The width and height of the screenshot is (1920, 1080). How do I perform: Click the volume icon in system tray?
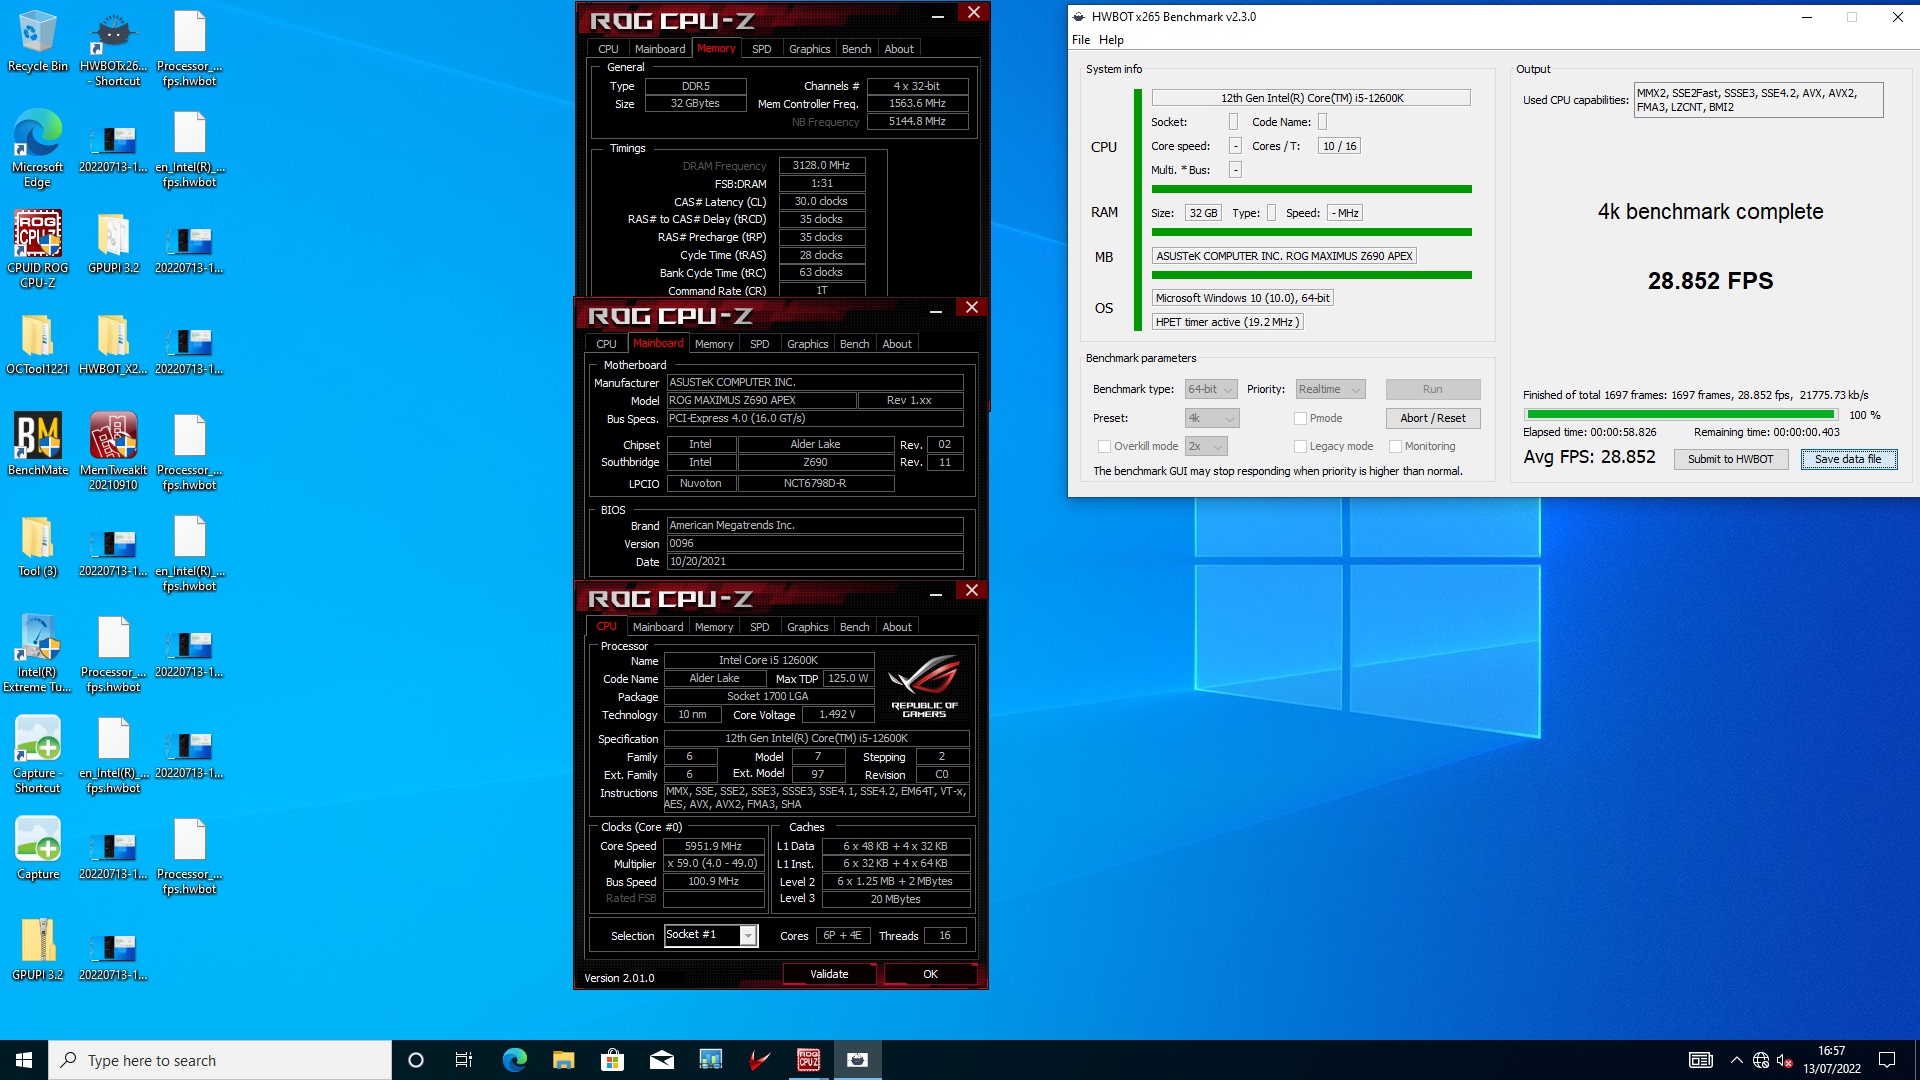pyautogui.click(x=1784, y=1060)
